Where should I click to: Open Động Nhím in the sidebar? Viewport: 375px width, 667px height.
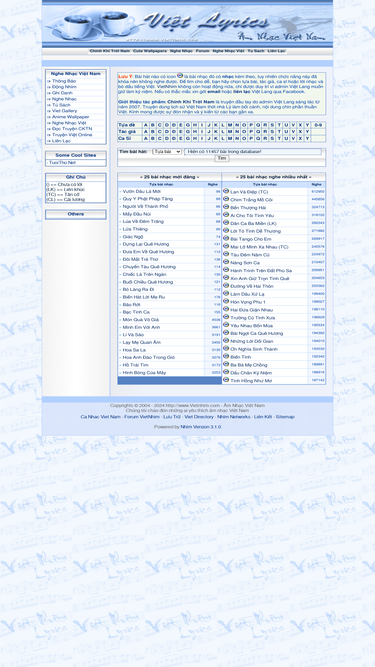[x=64, y=87]
